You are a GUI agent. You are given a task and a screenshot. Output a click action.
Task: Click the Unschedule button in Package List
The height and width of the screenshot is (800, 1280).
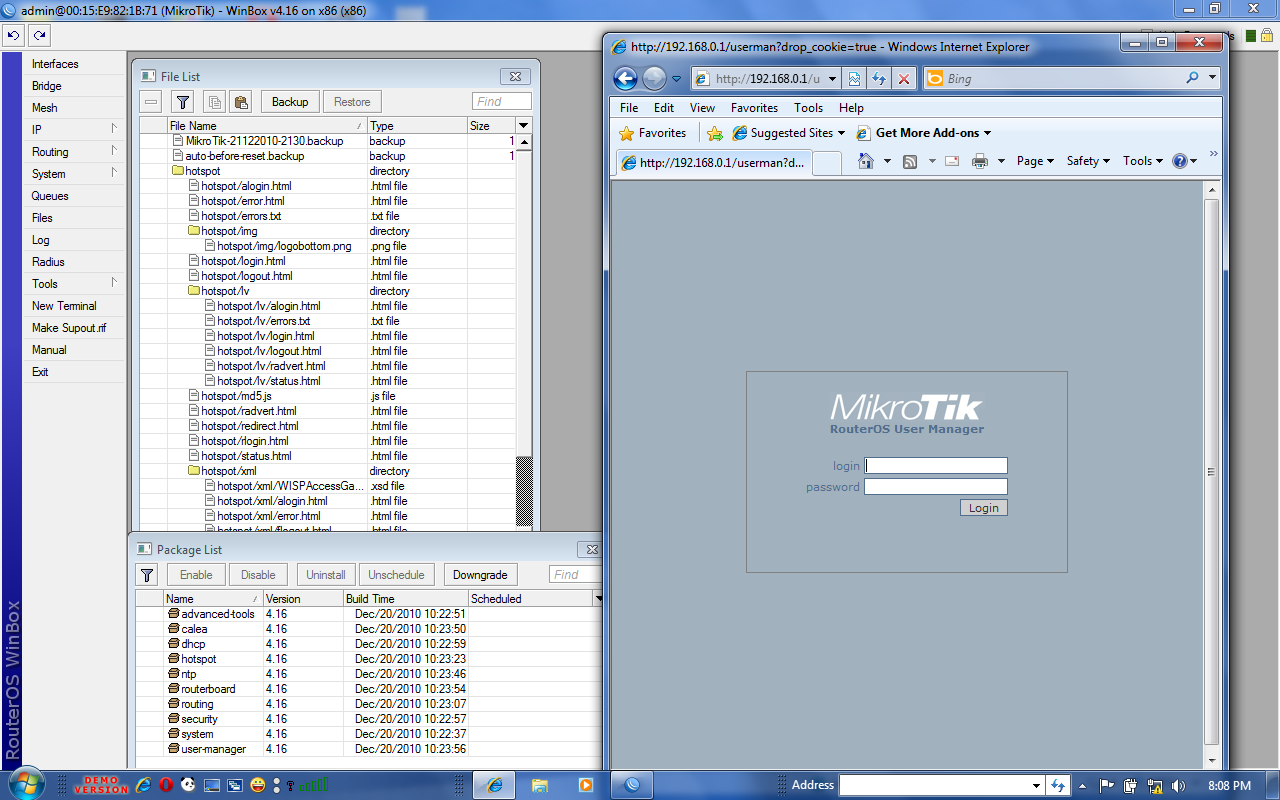tap(396, 575)
